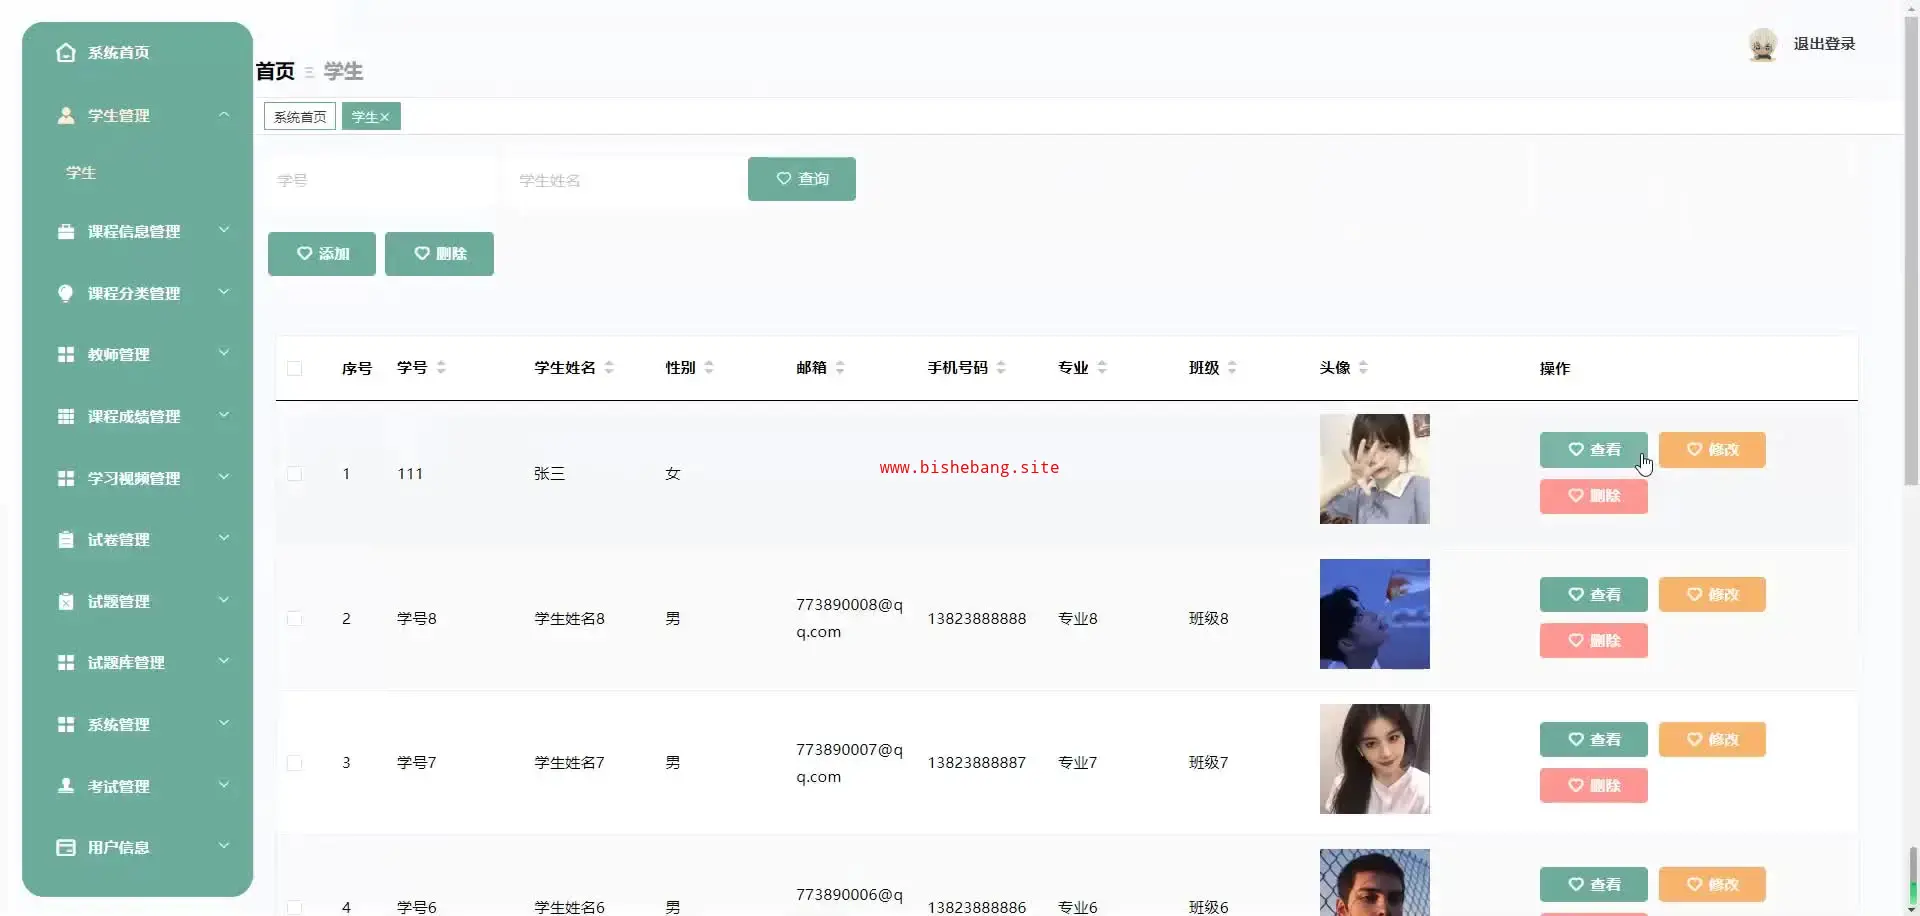
Task: Click 退出登录 to log out
Action: point(1824,44)
